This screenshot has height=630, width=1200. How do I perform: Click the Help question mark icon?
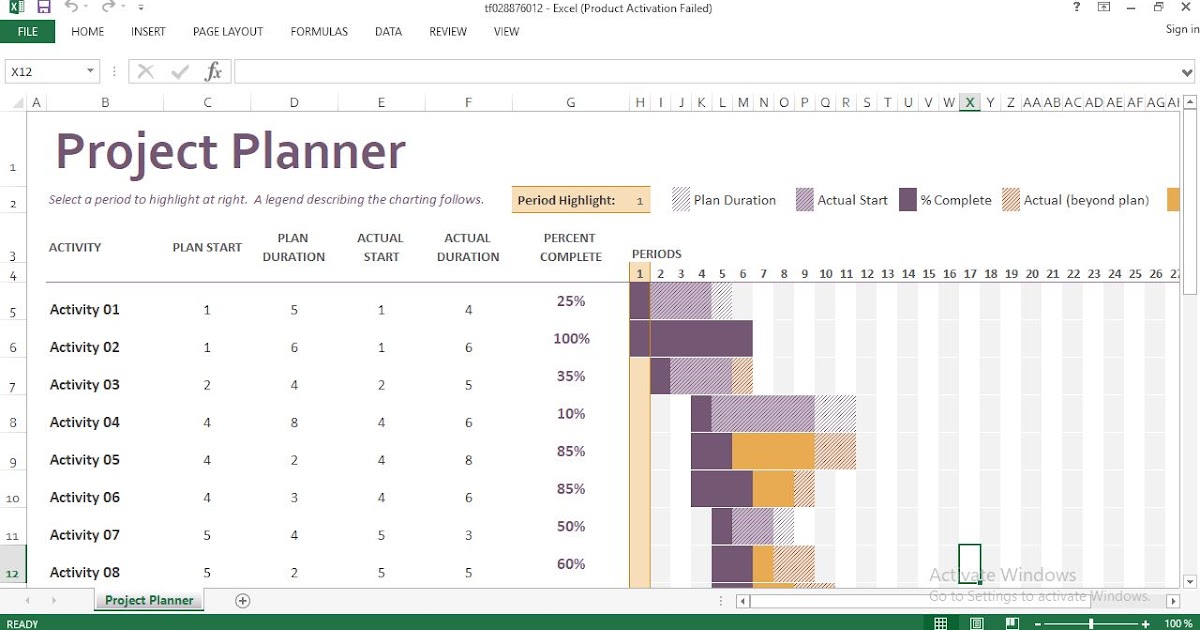(1075, 8)
